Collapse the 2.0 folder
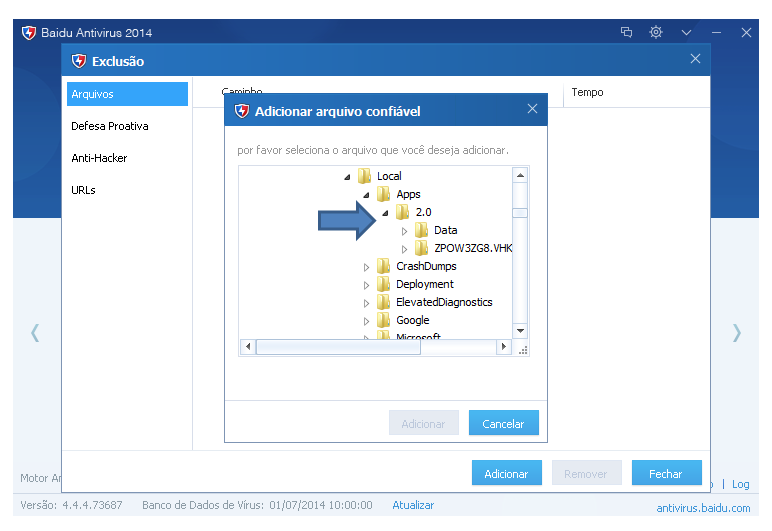The height and width of the screenshot is (531, 772). (386, 213)
